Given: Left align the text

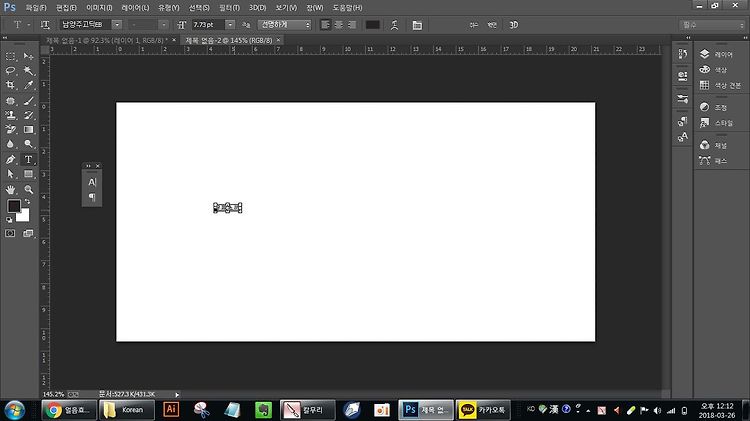Looking at the screenshot, I should [x=325, y=25].
